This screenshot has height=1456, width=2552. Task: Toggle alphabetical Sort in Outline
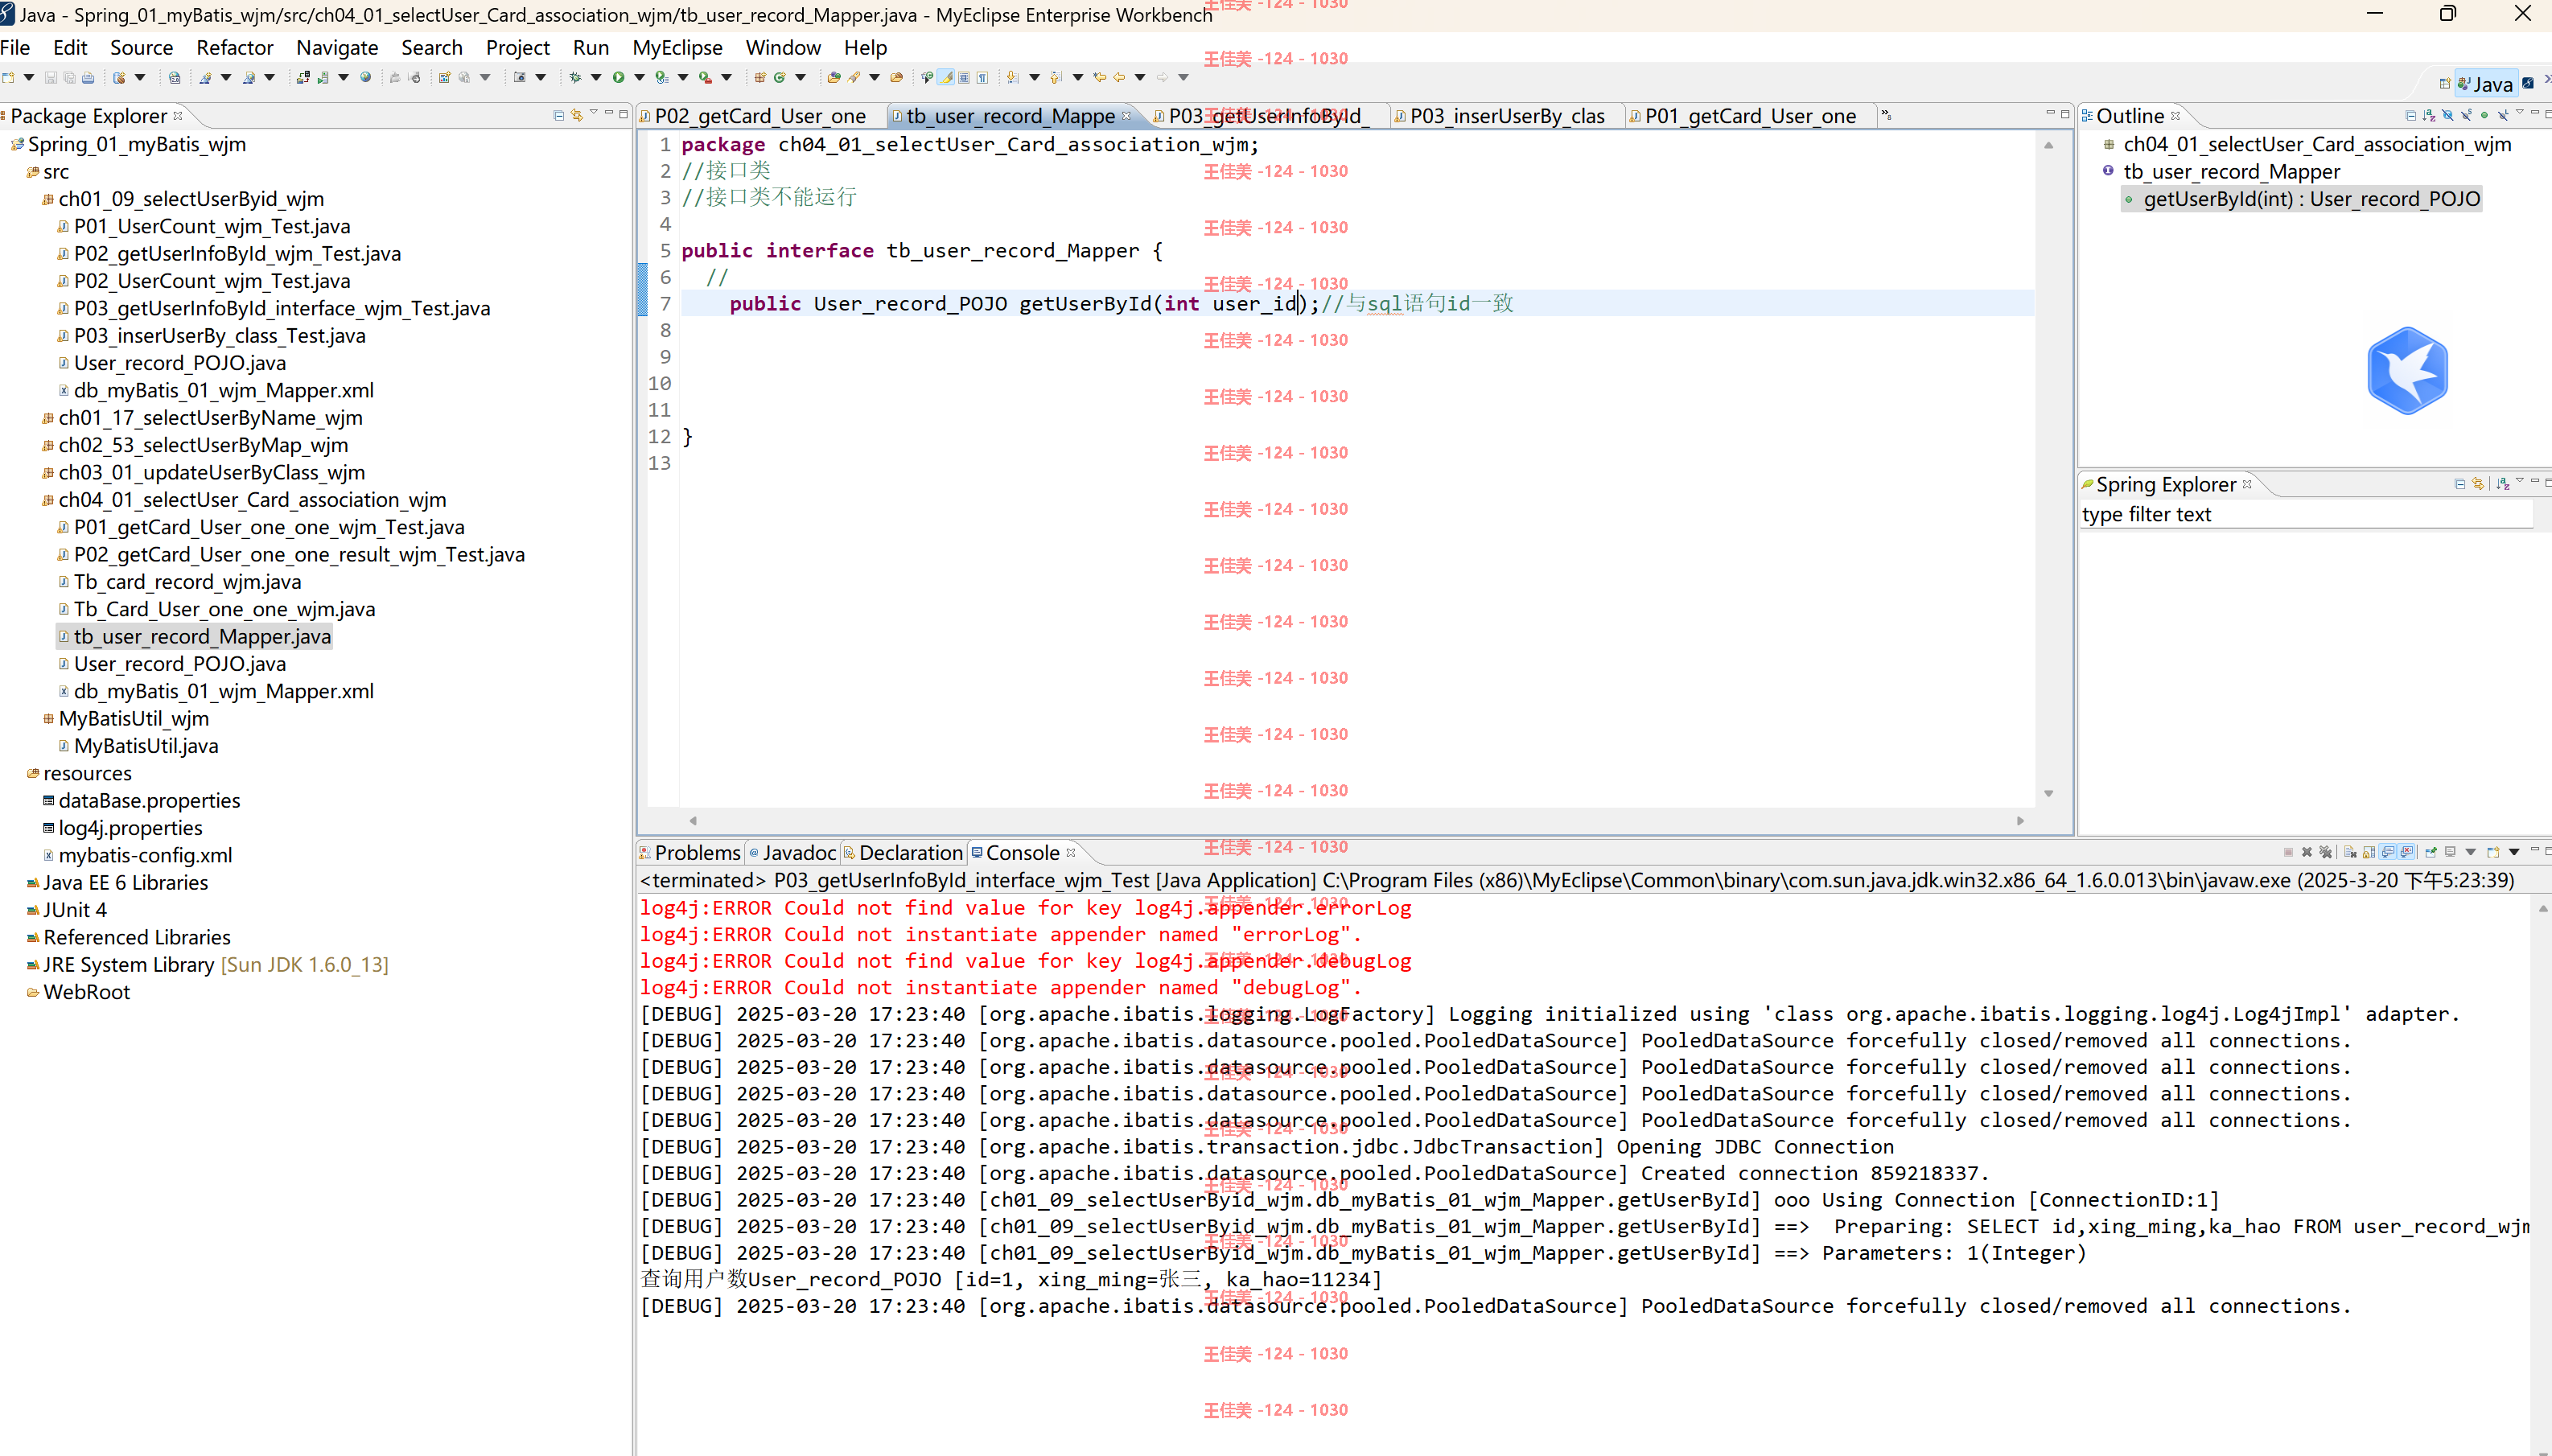2429,115
